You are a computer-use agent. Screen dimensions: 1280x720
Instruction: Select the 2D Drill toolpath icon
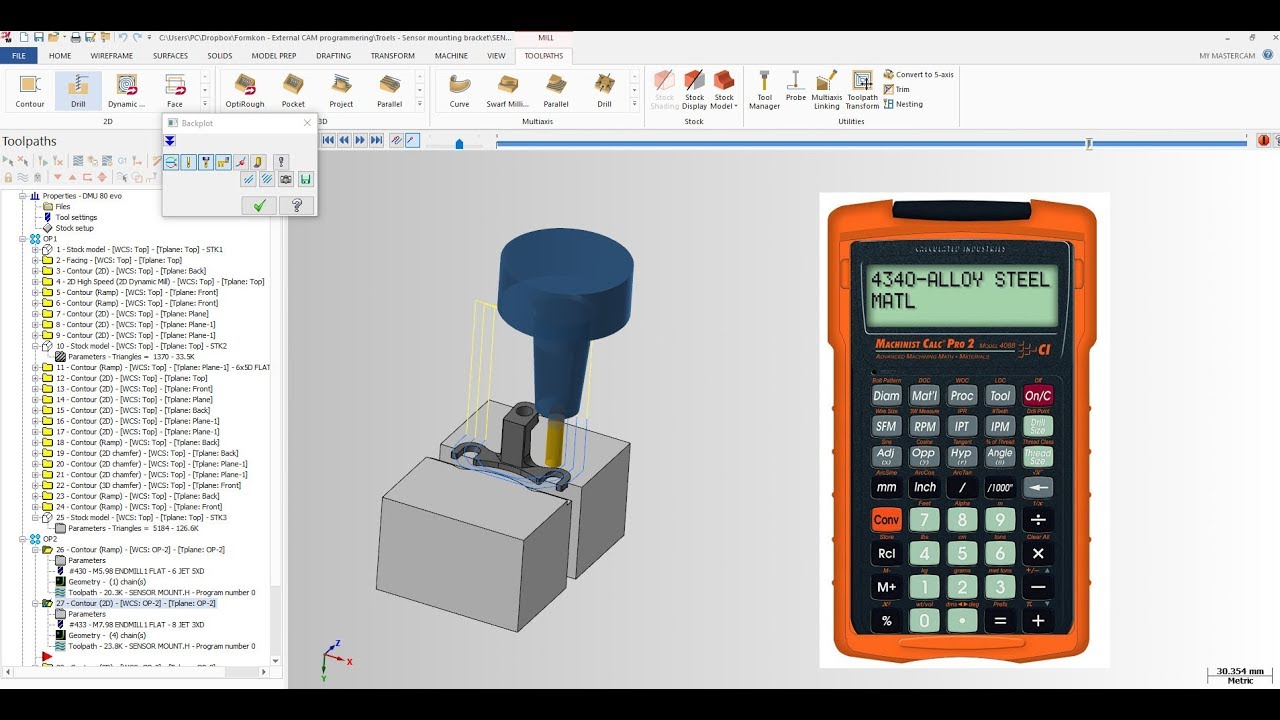coord(78,89)
